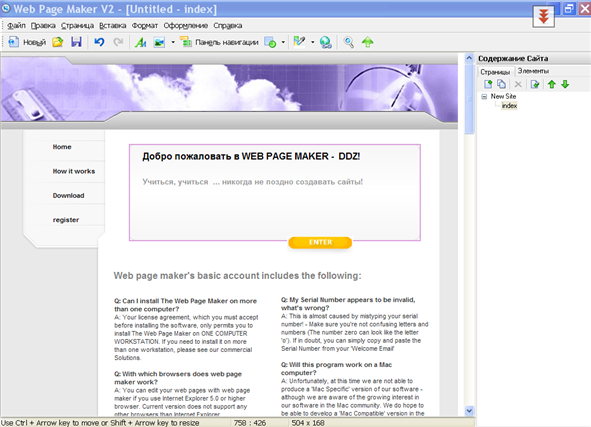The width and height of the screenshot is (591, 427).
Task: Create a new page with Новый button
Action: tap(27, 42)
